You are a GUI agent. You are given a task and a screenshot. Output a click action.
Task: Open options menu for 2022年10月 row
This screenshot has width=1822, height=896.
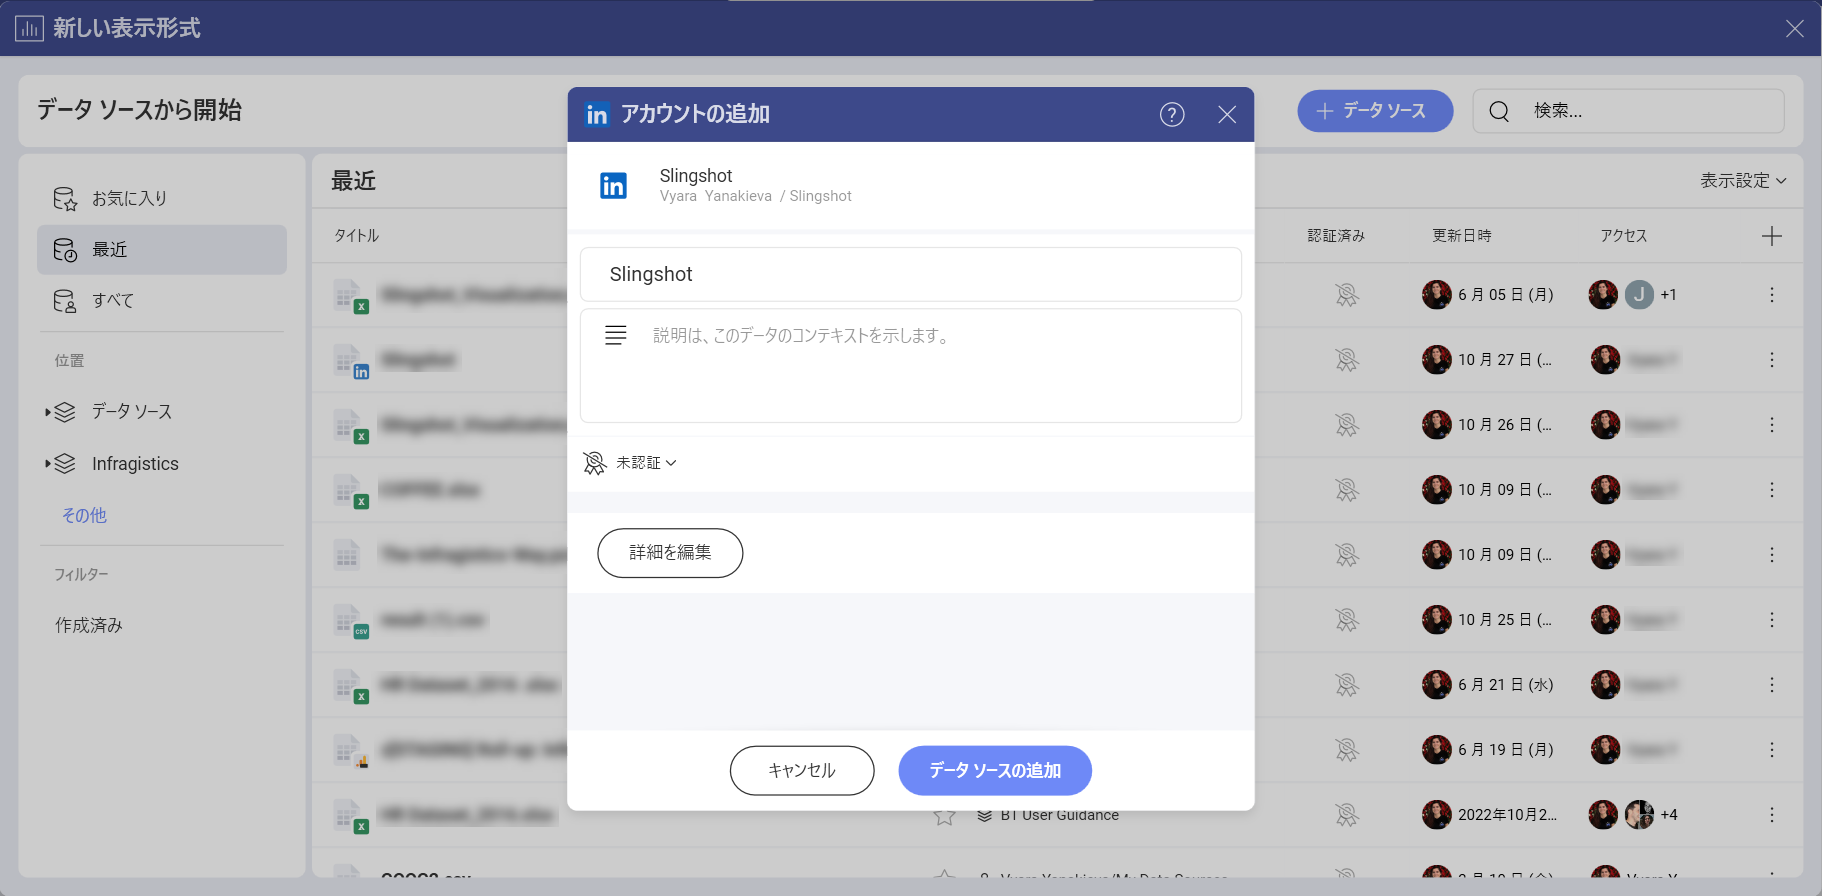[x=1772, y=815]
